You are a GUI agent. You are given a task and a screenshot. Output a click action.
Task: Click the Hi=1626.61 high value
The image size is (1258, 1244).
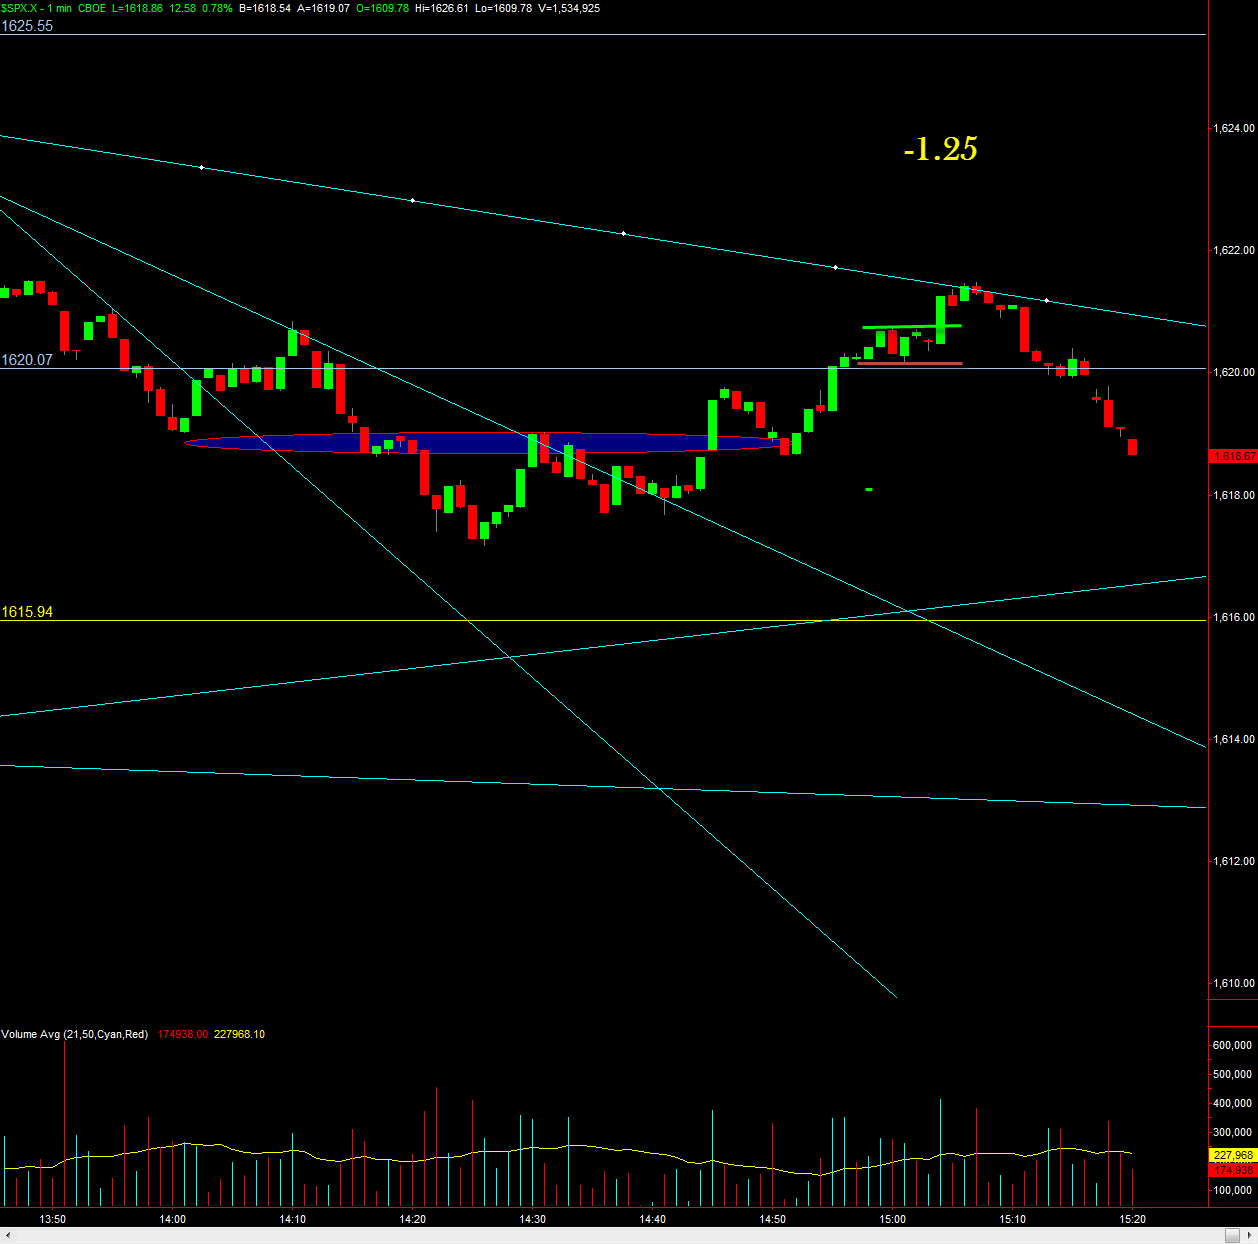click(x=442, y=8)
